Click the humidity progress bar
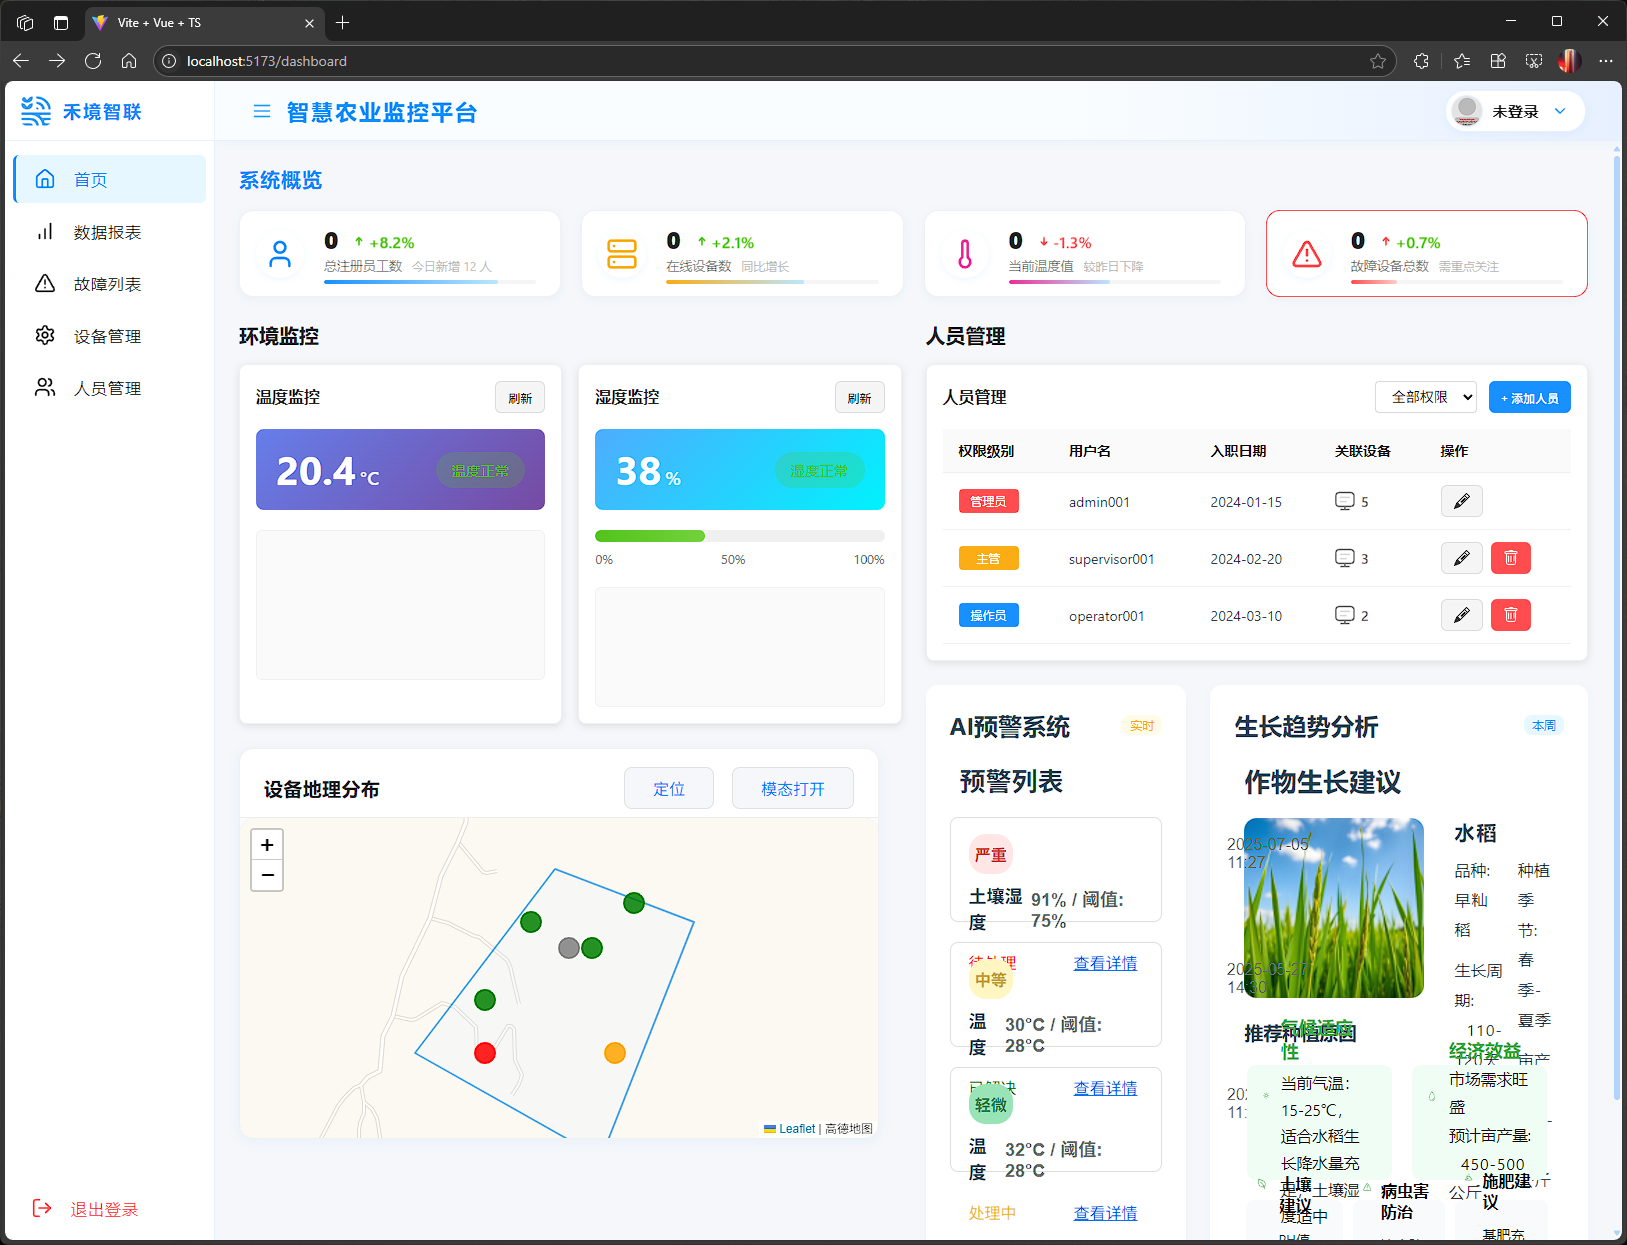Viewport: 1627px width, 1245px height. click(739, 536)
